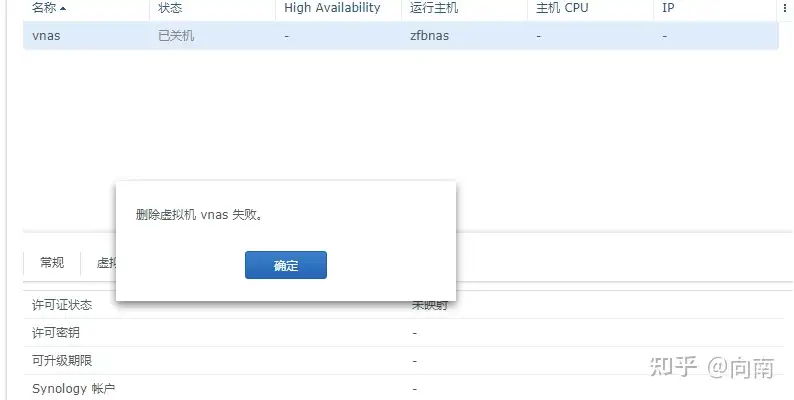Click the Synology 帐户 row

coord(404,388)
